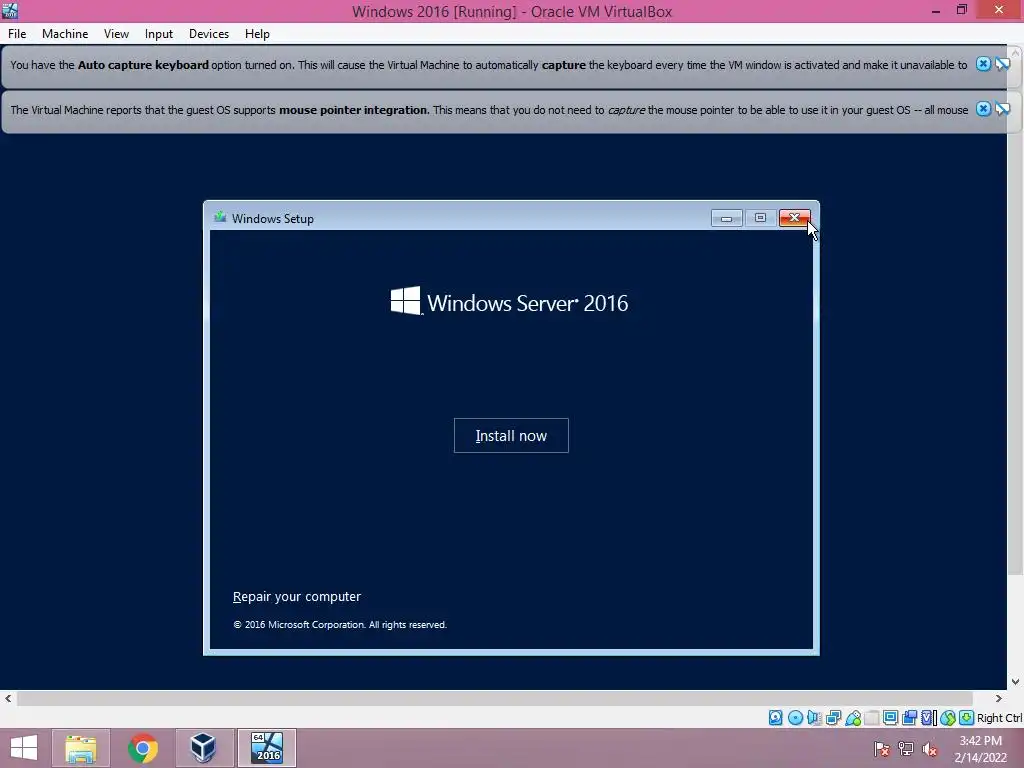Image resolution: width=1024 pixels, height=768 pixels.
Task: Click the horizontal scrollbar track
Action: coord(495,698)
